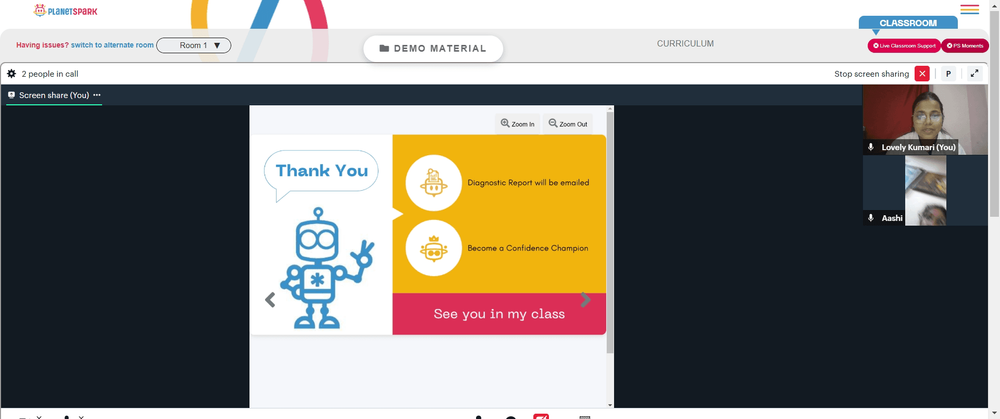Click the P button in call bar
The height and width of the screenshot is (419, 1000).
click(948, 73)
